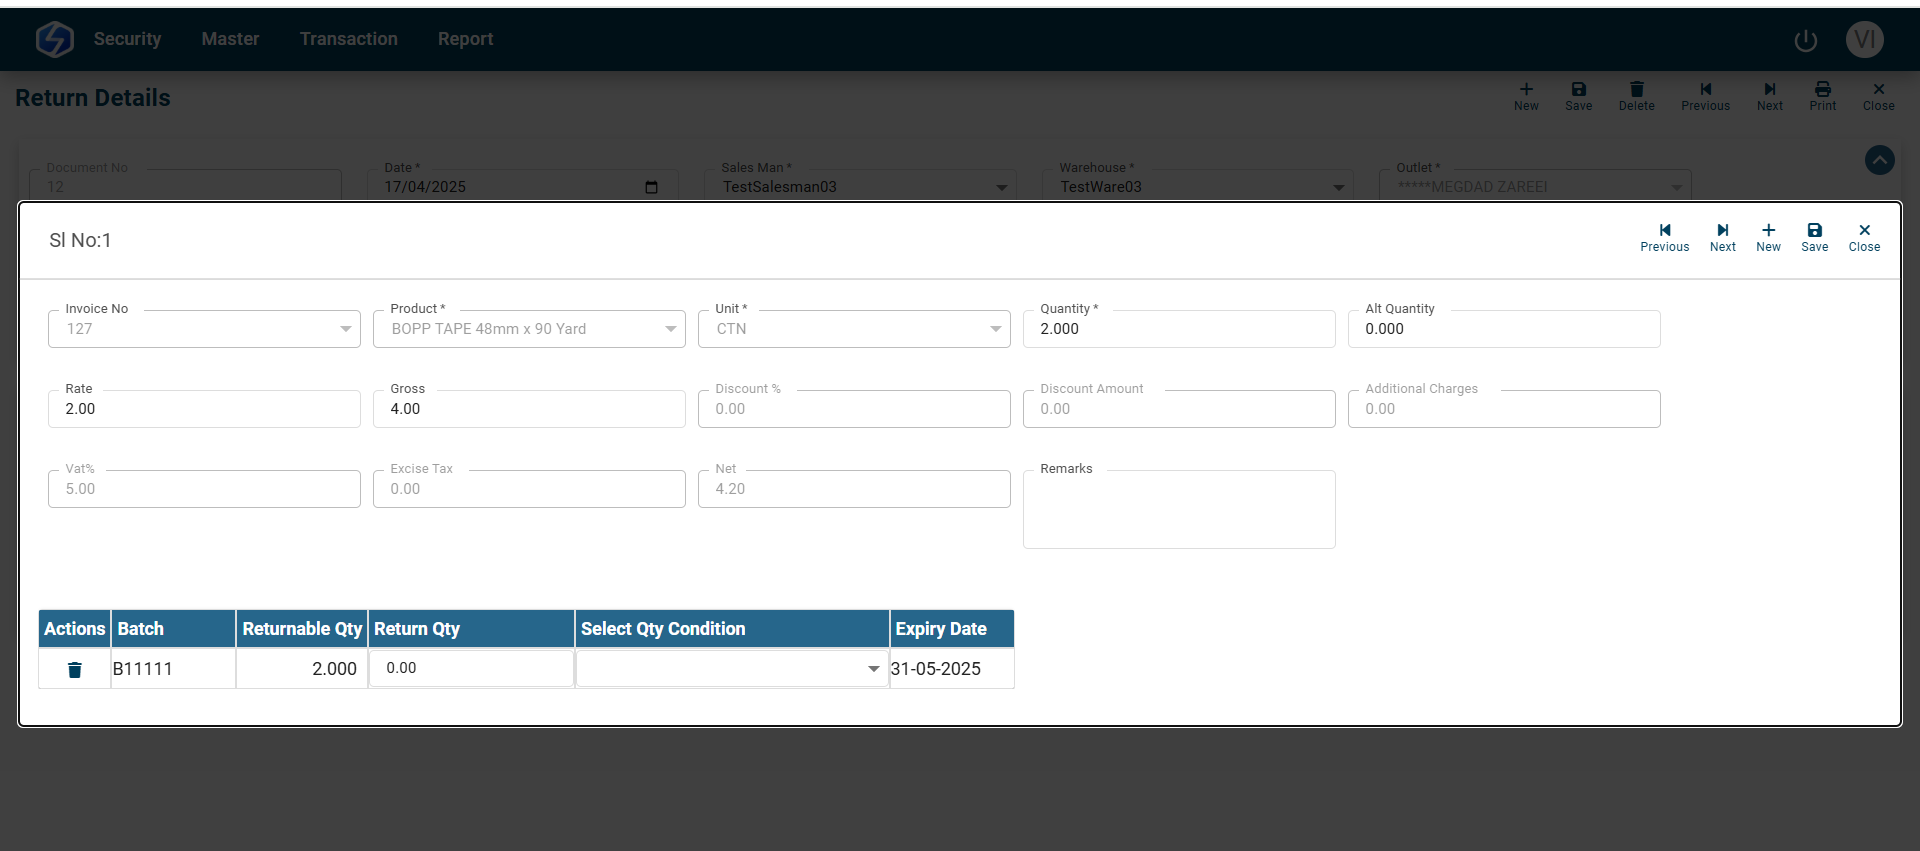Click the Return Qty input field
This screenshot has height=851, width=1920.
pos(470,668)
